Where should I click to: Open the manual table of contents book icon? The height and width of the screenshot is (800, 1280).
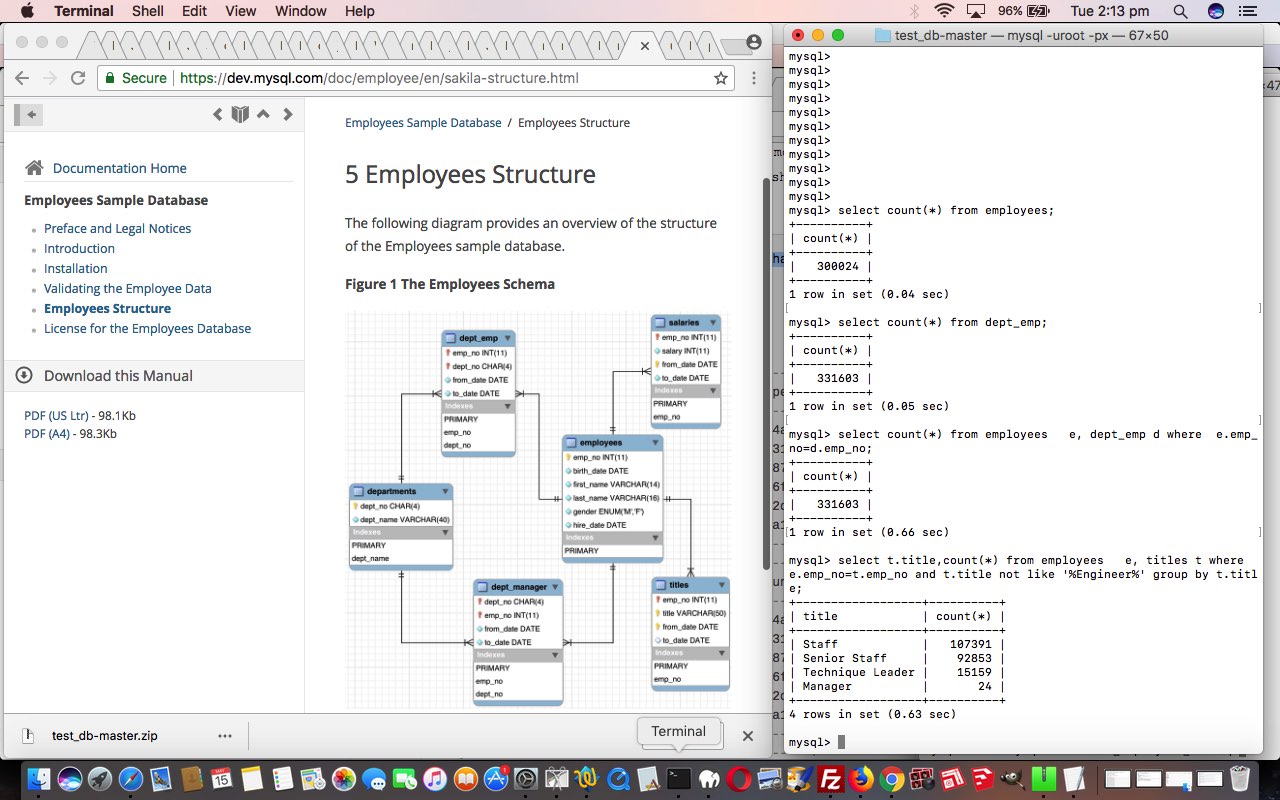tap(240, 114)
